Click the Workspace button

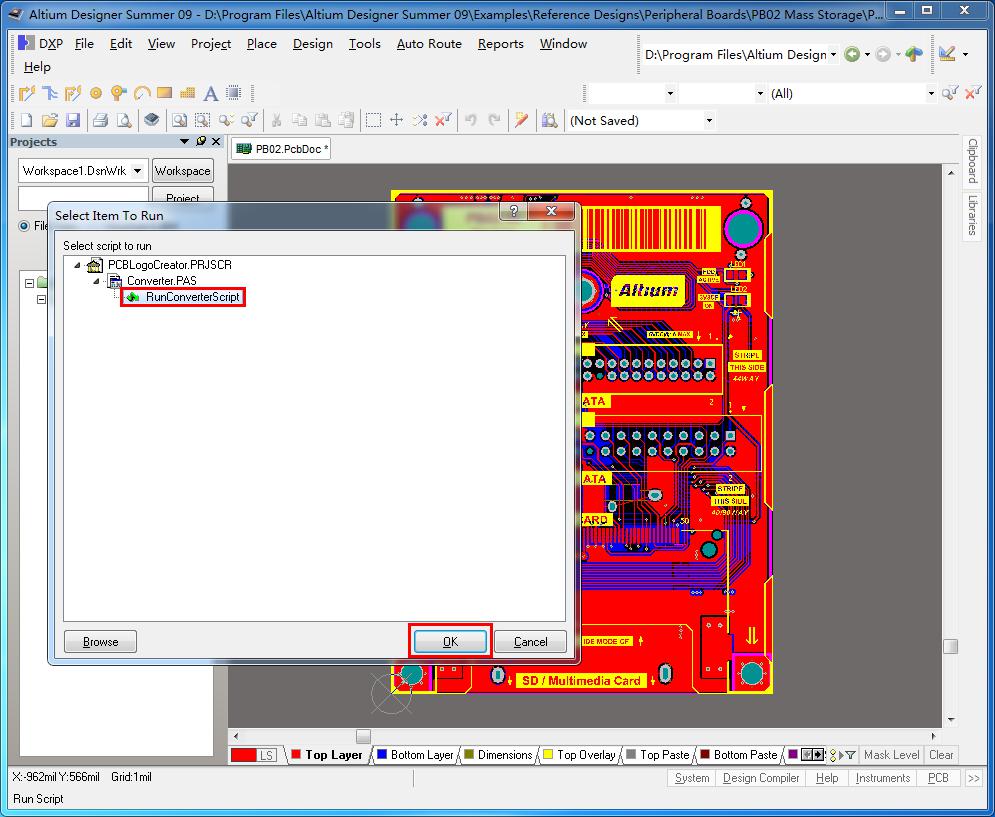183,171
